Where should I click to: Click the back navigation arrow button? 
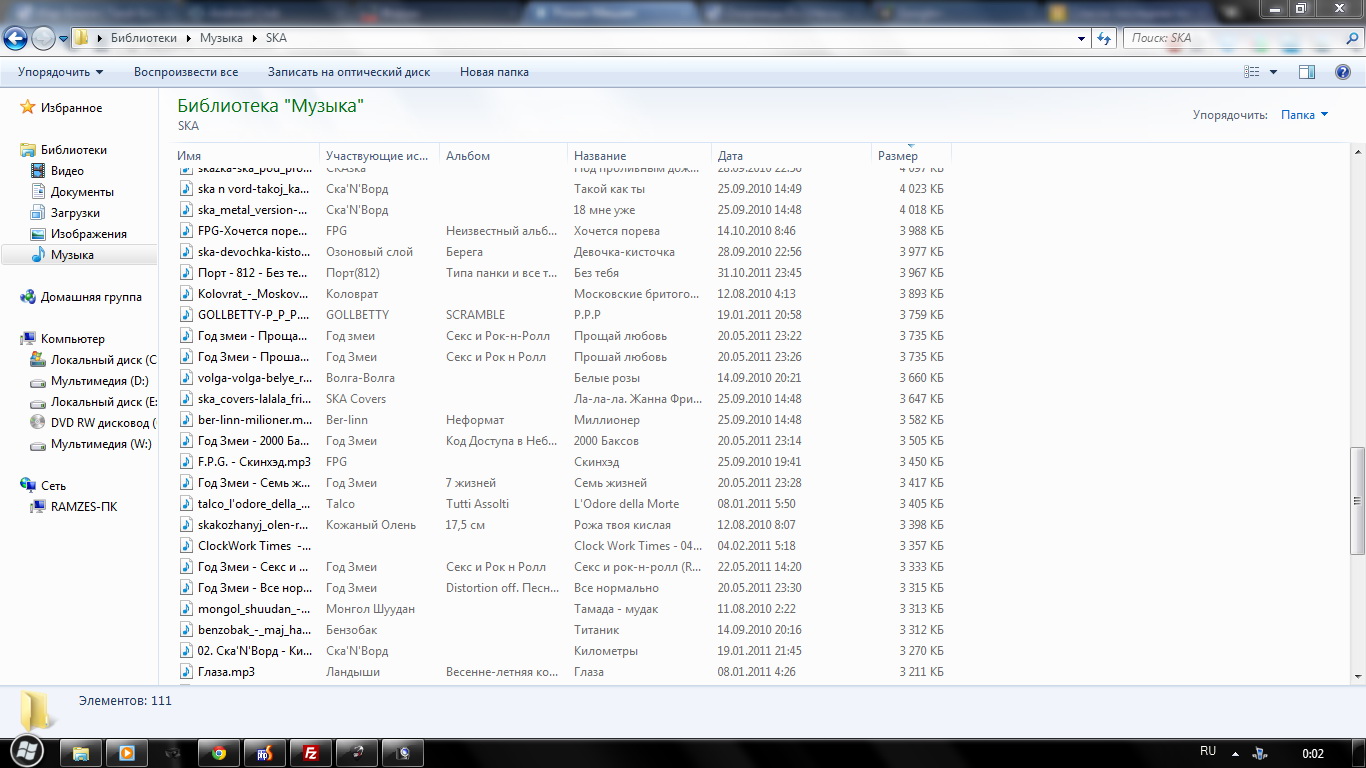tap(15, 38)
